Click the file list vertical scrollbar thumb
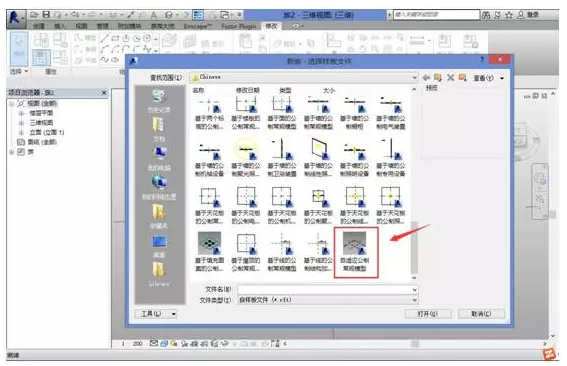Viewport: 567px width, 366px height. (x=414, y=247)
